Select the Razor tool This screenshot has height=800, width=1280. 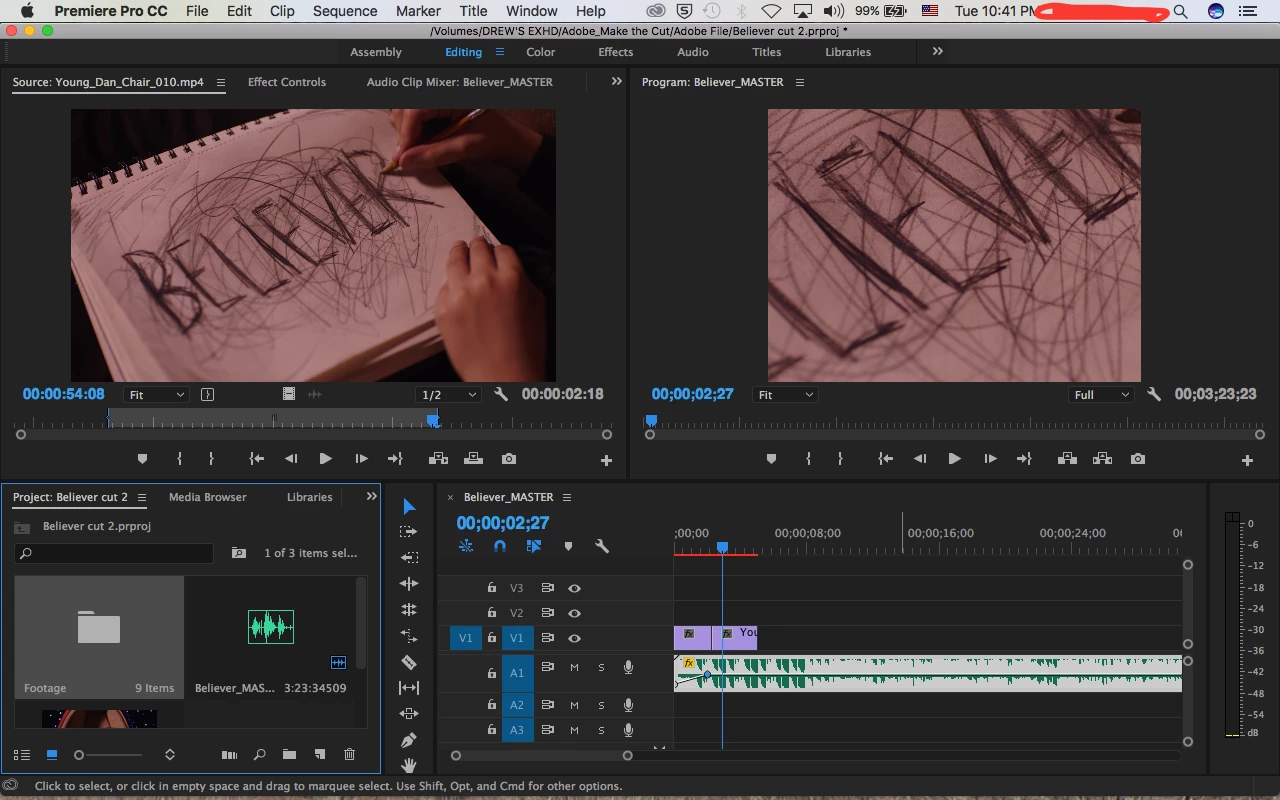[x=409, y=662]
